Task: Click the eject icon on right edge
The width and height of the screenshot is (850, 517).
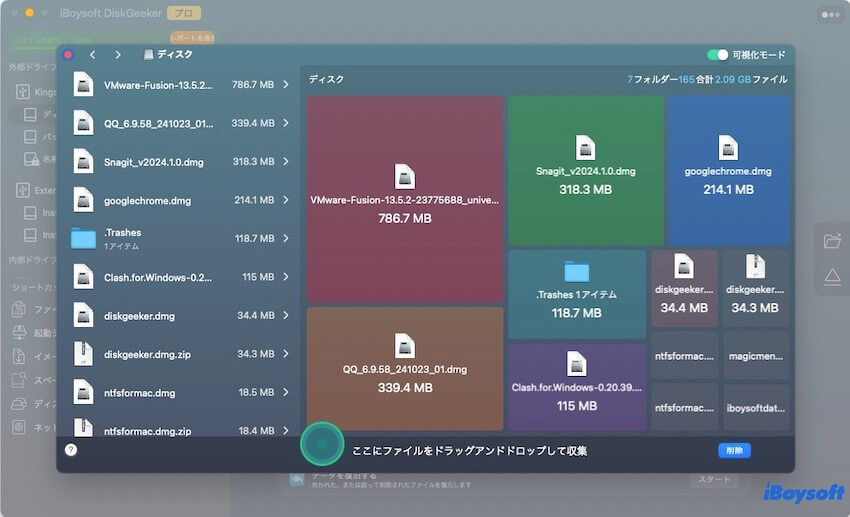Action: 832,277
